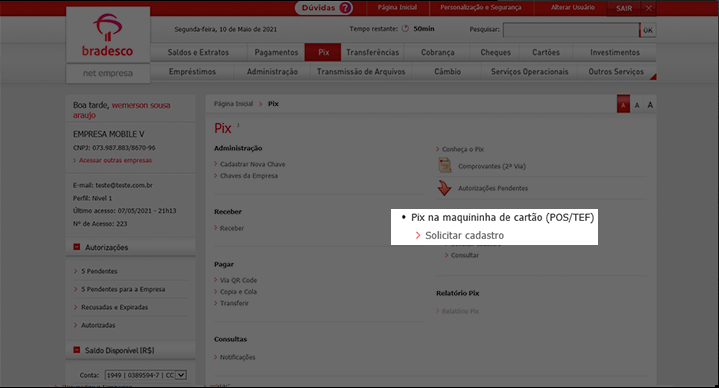Open the Outros Serviços menu
This screenshot has width=719, height=388.
[x=616, y=72]
